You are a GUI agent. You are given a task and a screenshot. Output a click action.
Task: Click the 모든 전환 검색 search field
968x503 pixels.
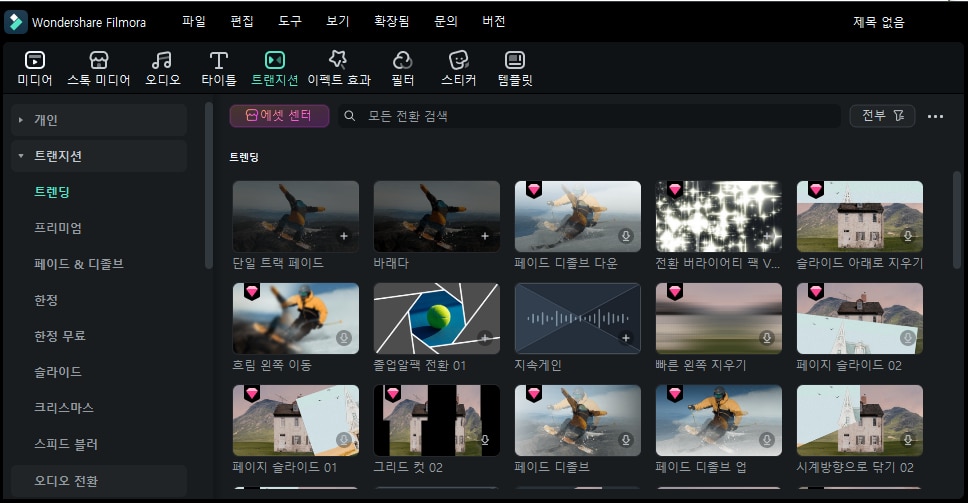click(590, 116)
